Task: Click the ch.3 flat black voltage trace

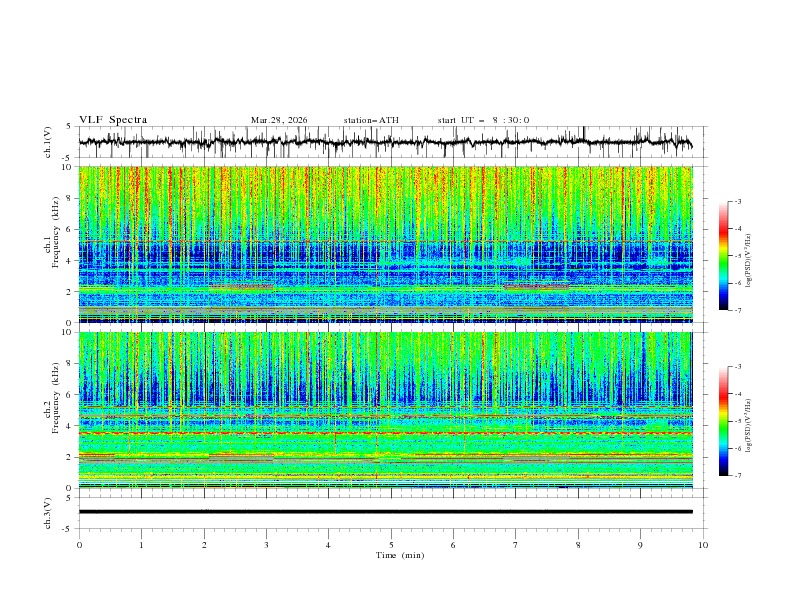Action: 385,512
